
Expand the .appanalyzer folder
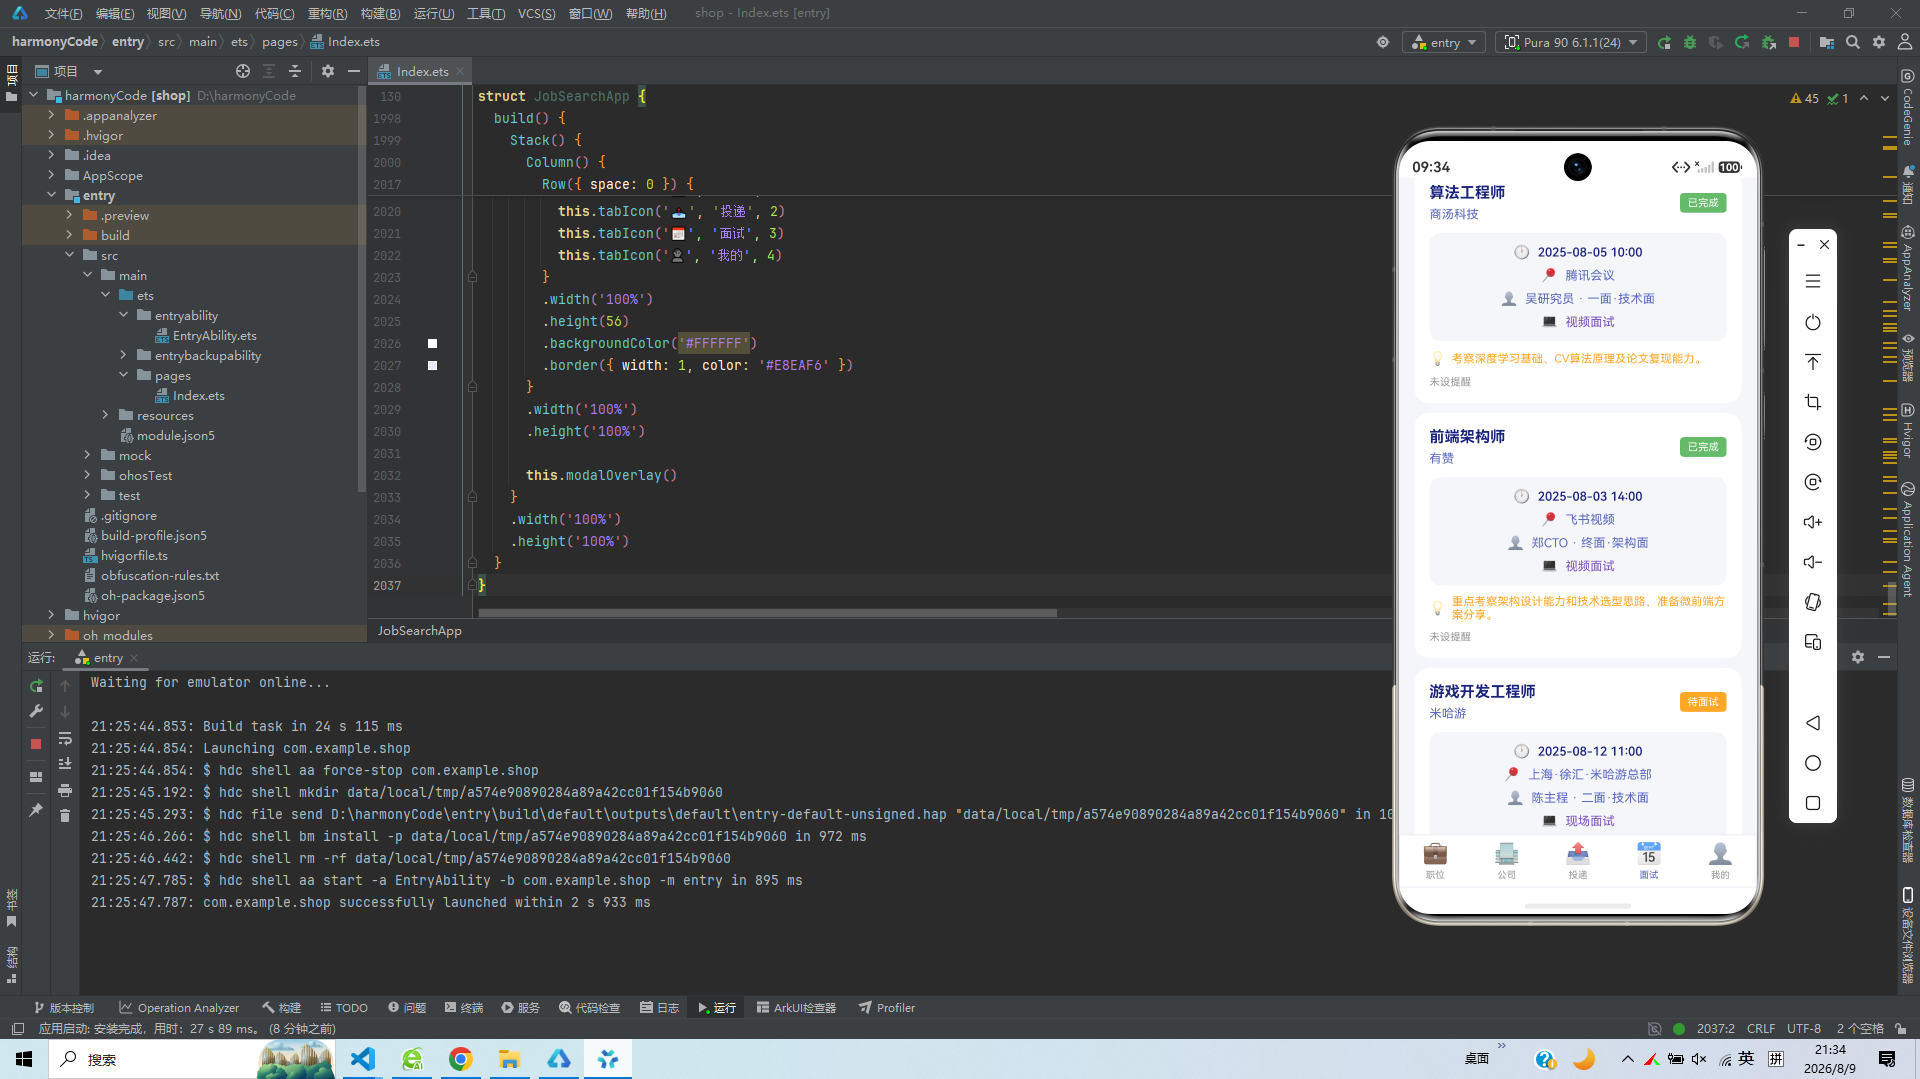(51, 115)
